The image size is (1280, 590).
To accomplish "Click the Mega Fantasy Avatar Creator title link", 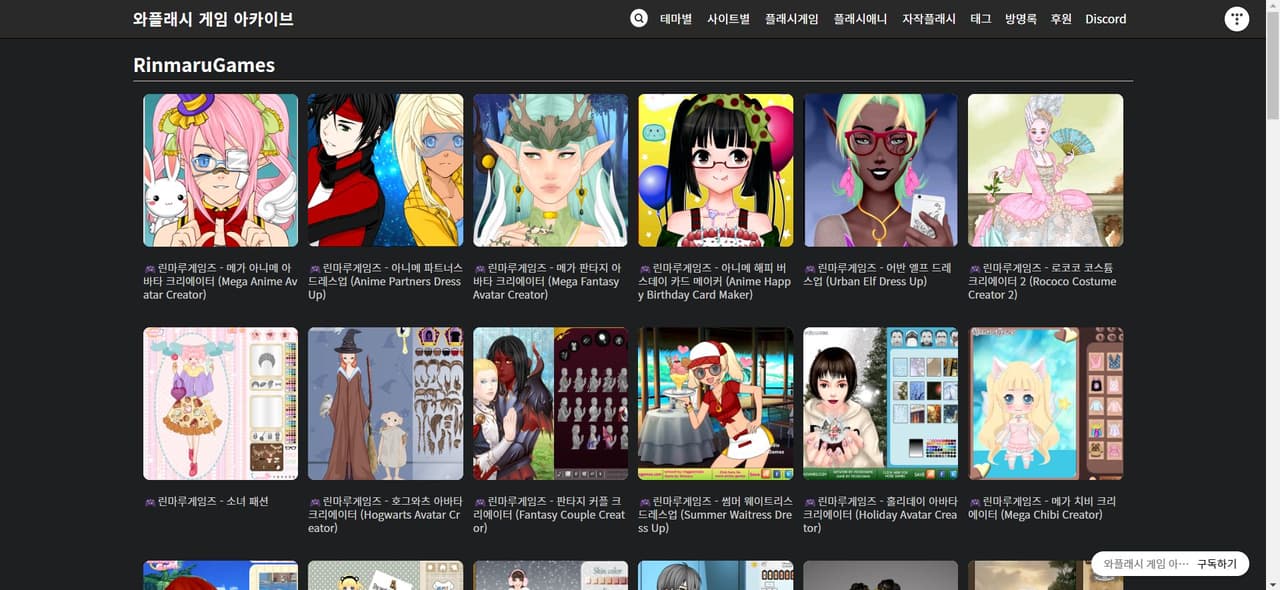I will pyautogui.click(x=550, y=281).
